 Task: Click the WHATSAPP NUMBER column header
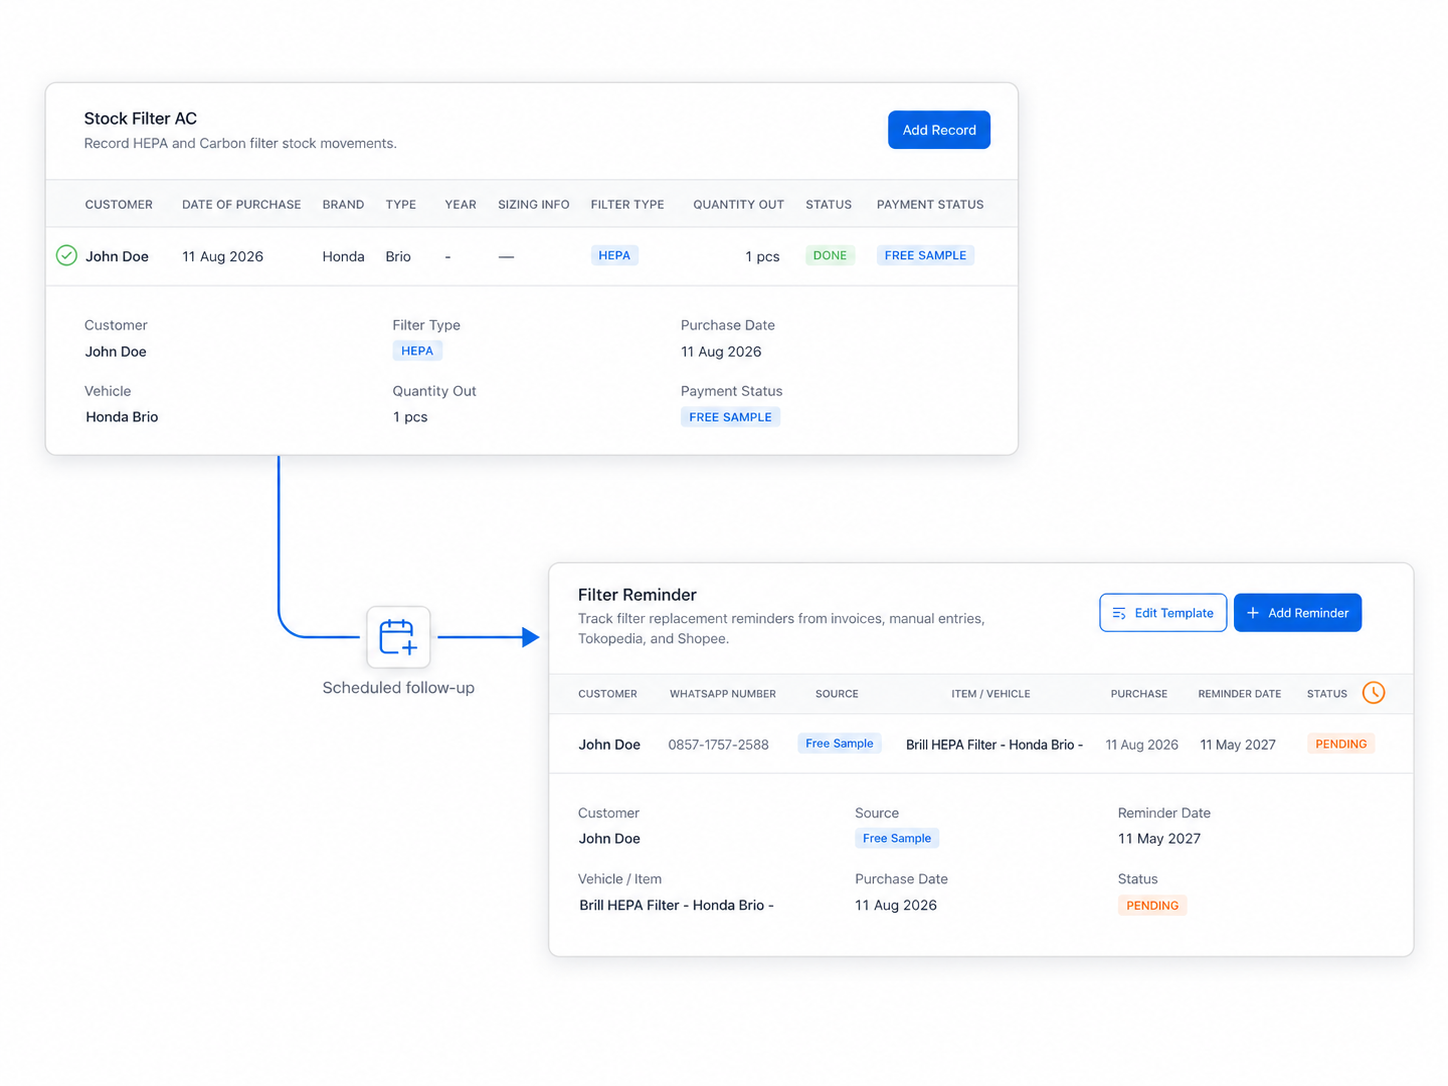722,694
